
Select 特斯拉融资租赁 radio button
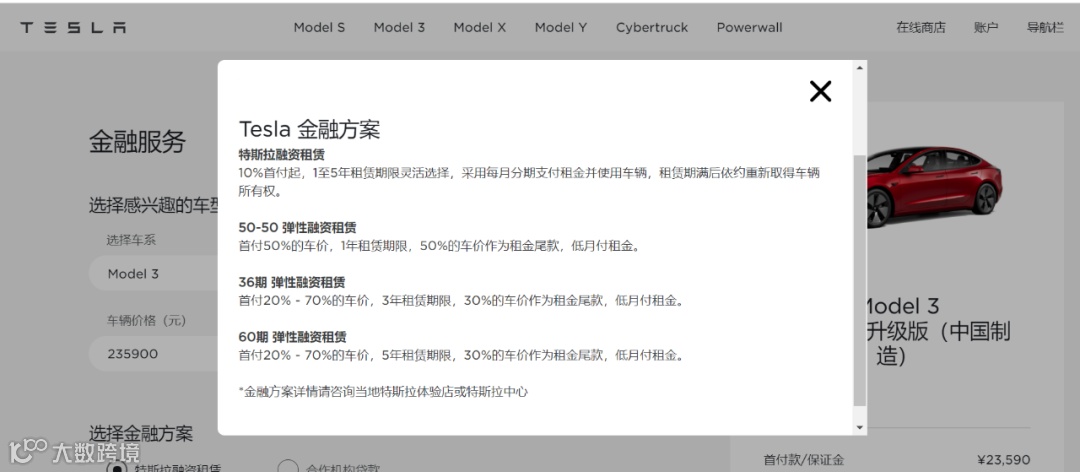pyautogui.click(x=117, y=469)
